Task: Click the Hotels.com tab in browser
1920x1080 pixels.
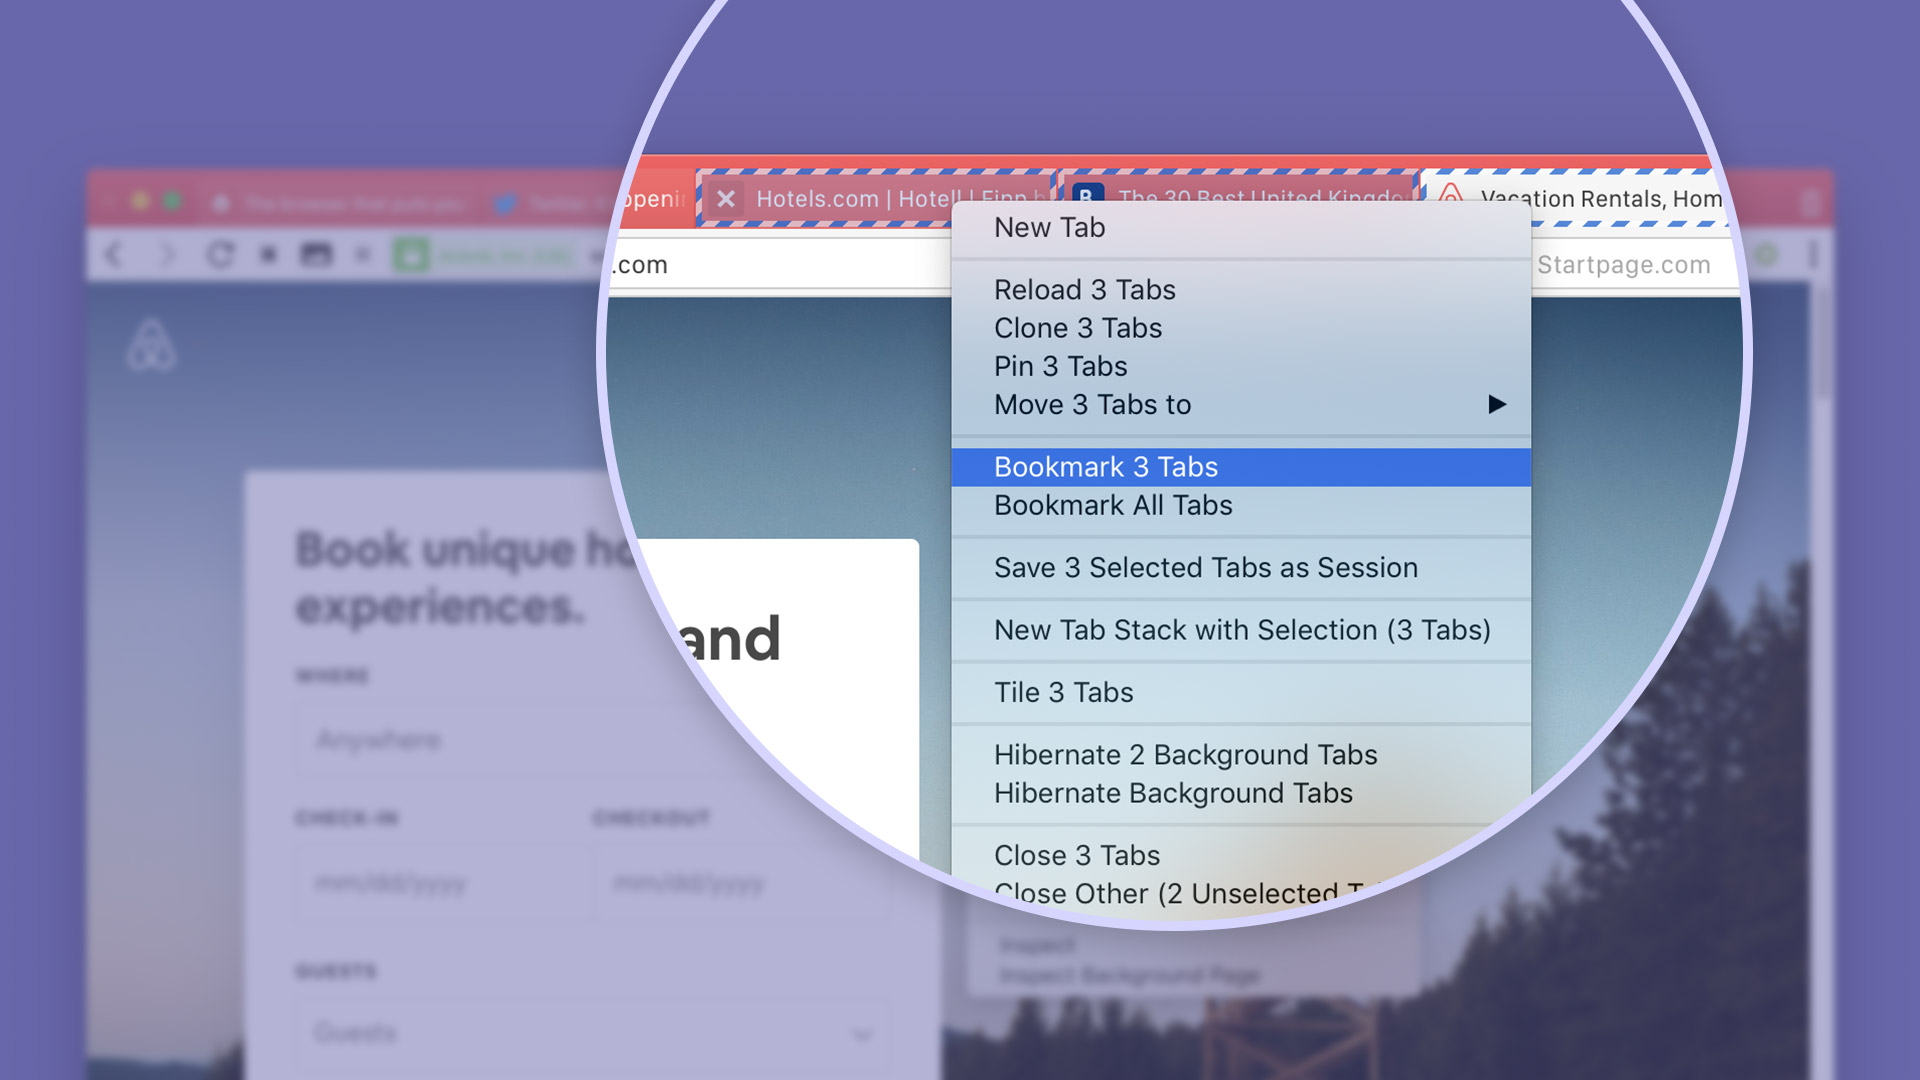Action: pyautogui.click(x=870, y=198)
